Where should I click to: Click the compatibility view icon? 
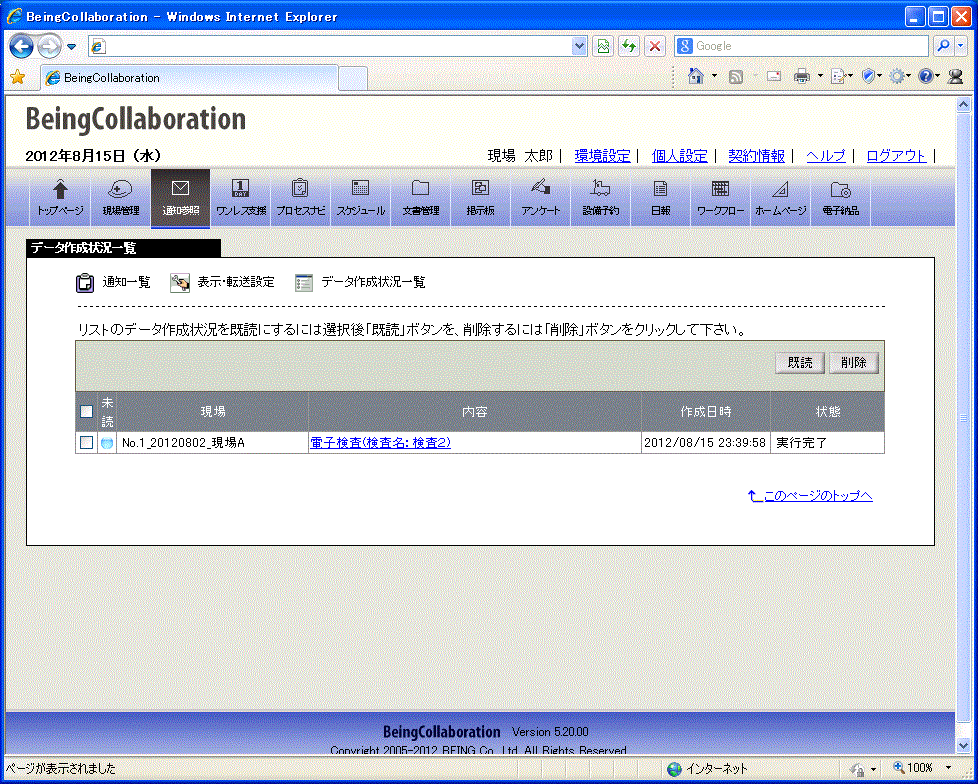click(603, 46)
